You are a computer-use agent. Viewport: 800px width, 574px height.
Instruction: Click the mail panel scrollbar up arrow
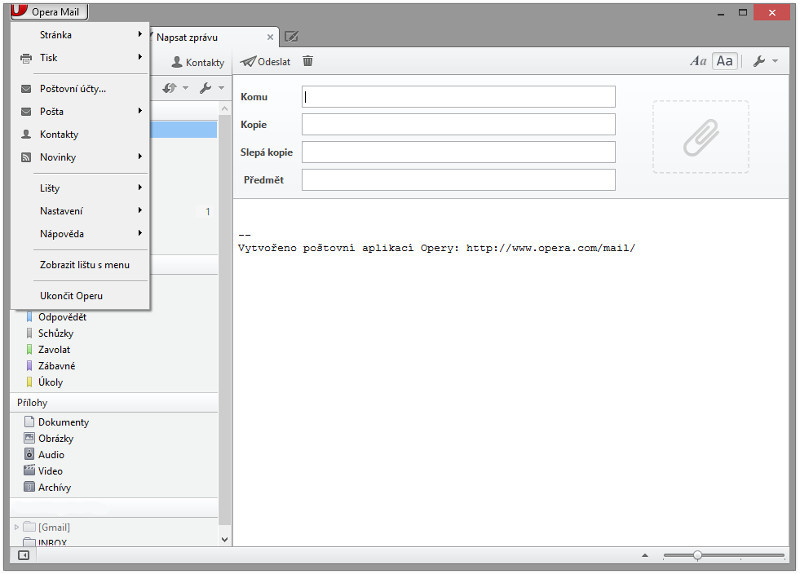pos(224,108)
